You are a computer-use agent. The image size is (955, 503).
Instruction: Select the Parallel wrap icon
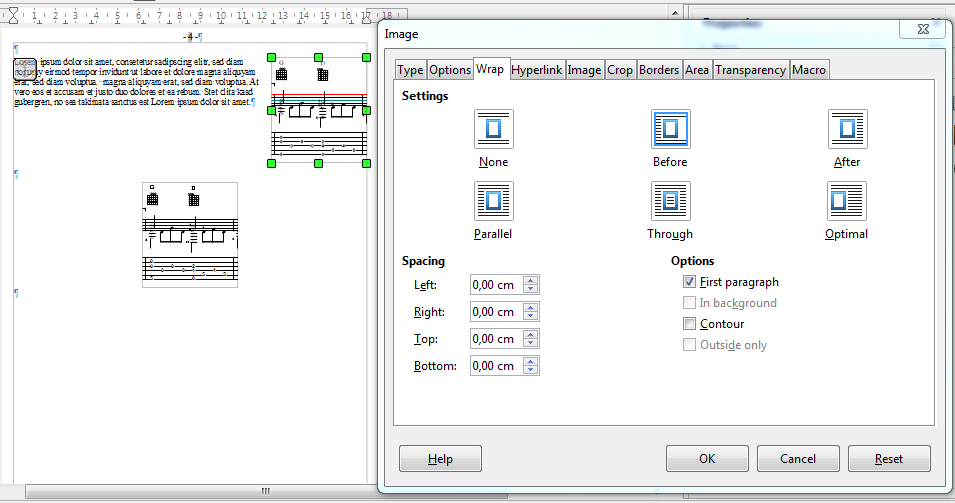pos(494,201)
